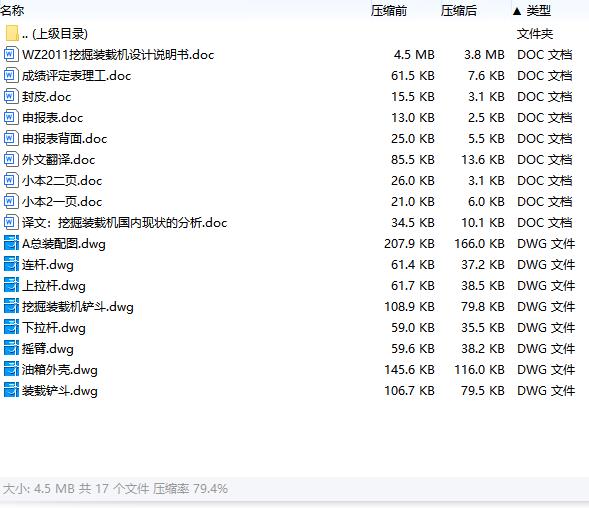The width and height of the screenshot is (589, 508).
Task: Click DWG 文件 type in 摇臂.dwg row
Action: tap(546, 349)
